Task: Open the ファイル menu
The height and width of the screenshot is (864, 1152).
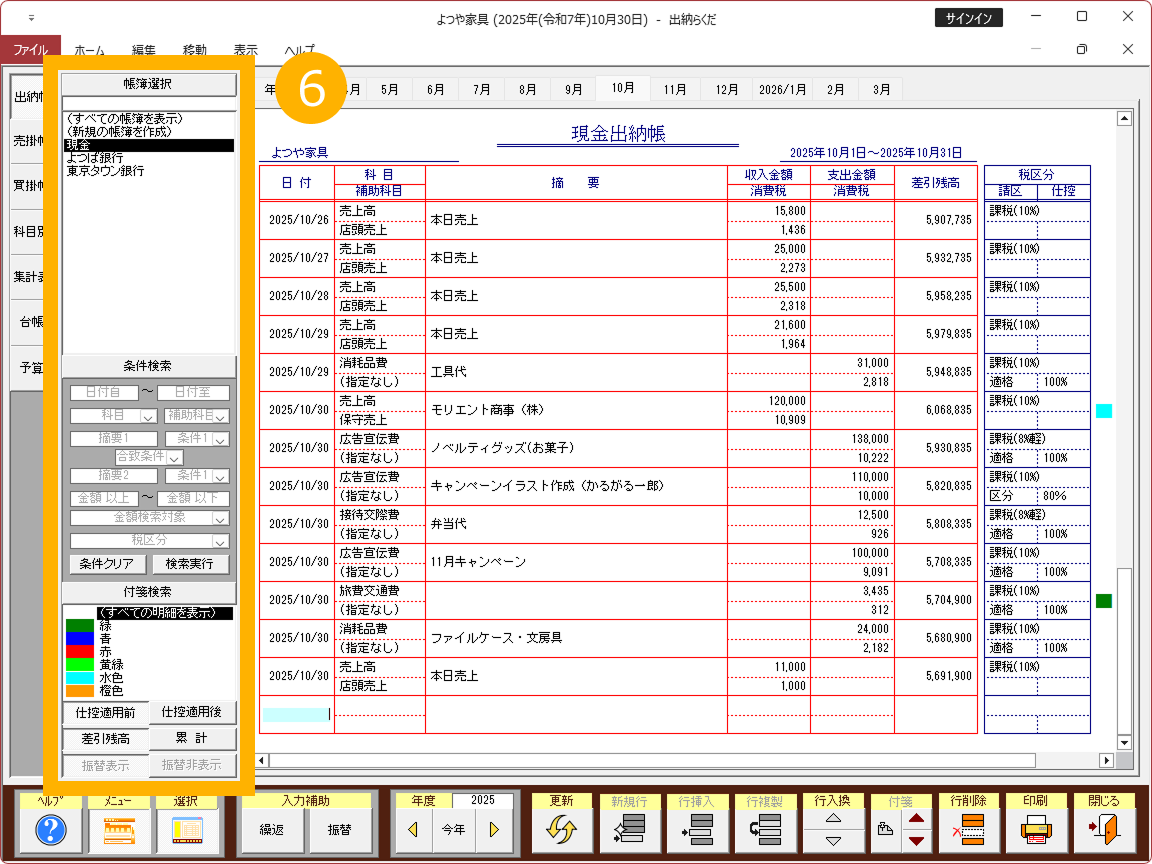Action: tap(30, 49)
